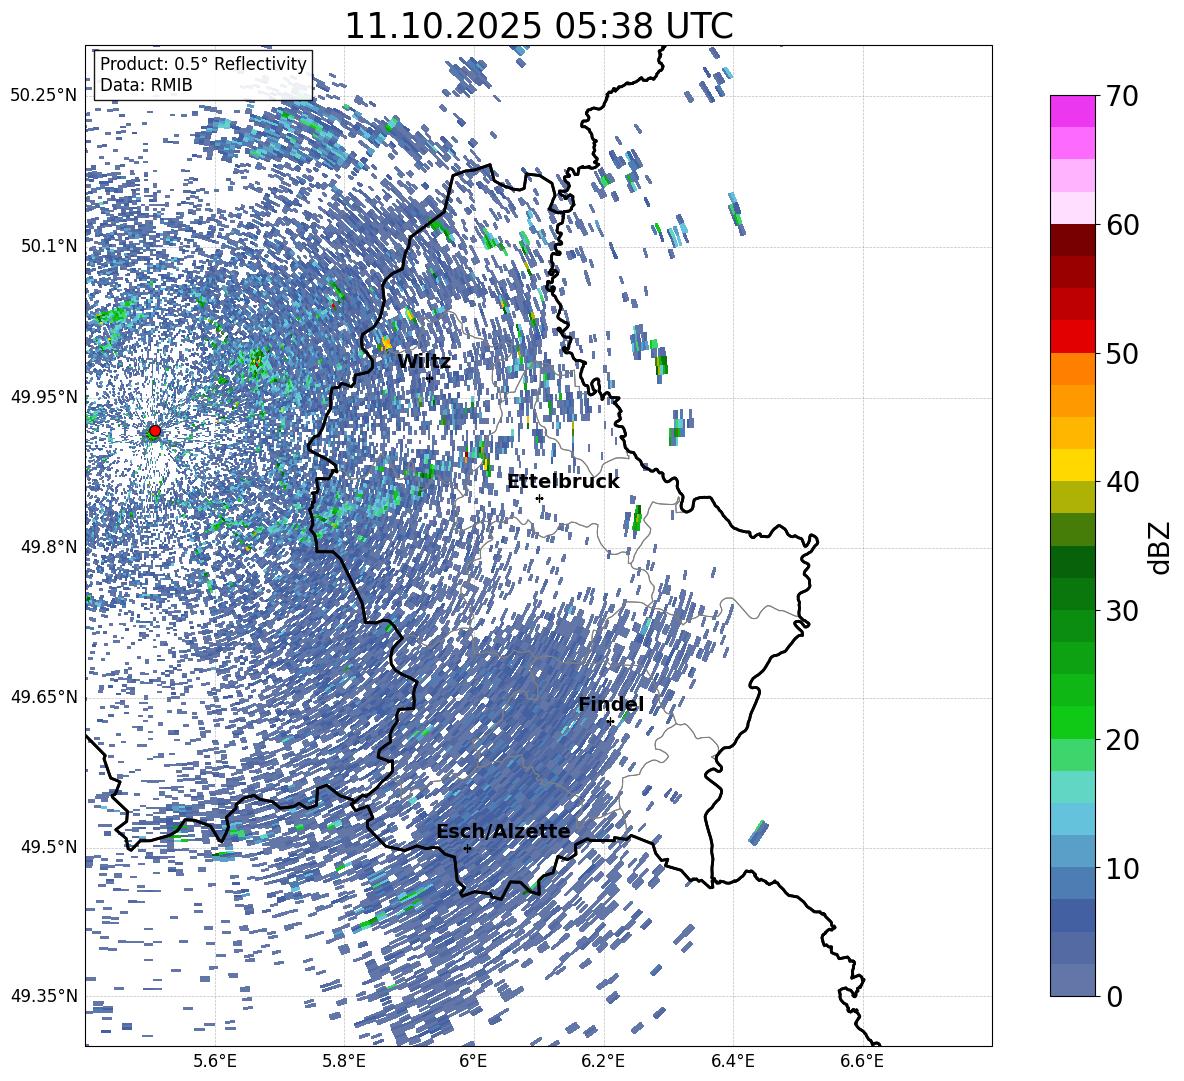Click the olive colorbar segment below 40
This screenshot has width=1184, height=1081.
1072,497
